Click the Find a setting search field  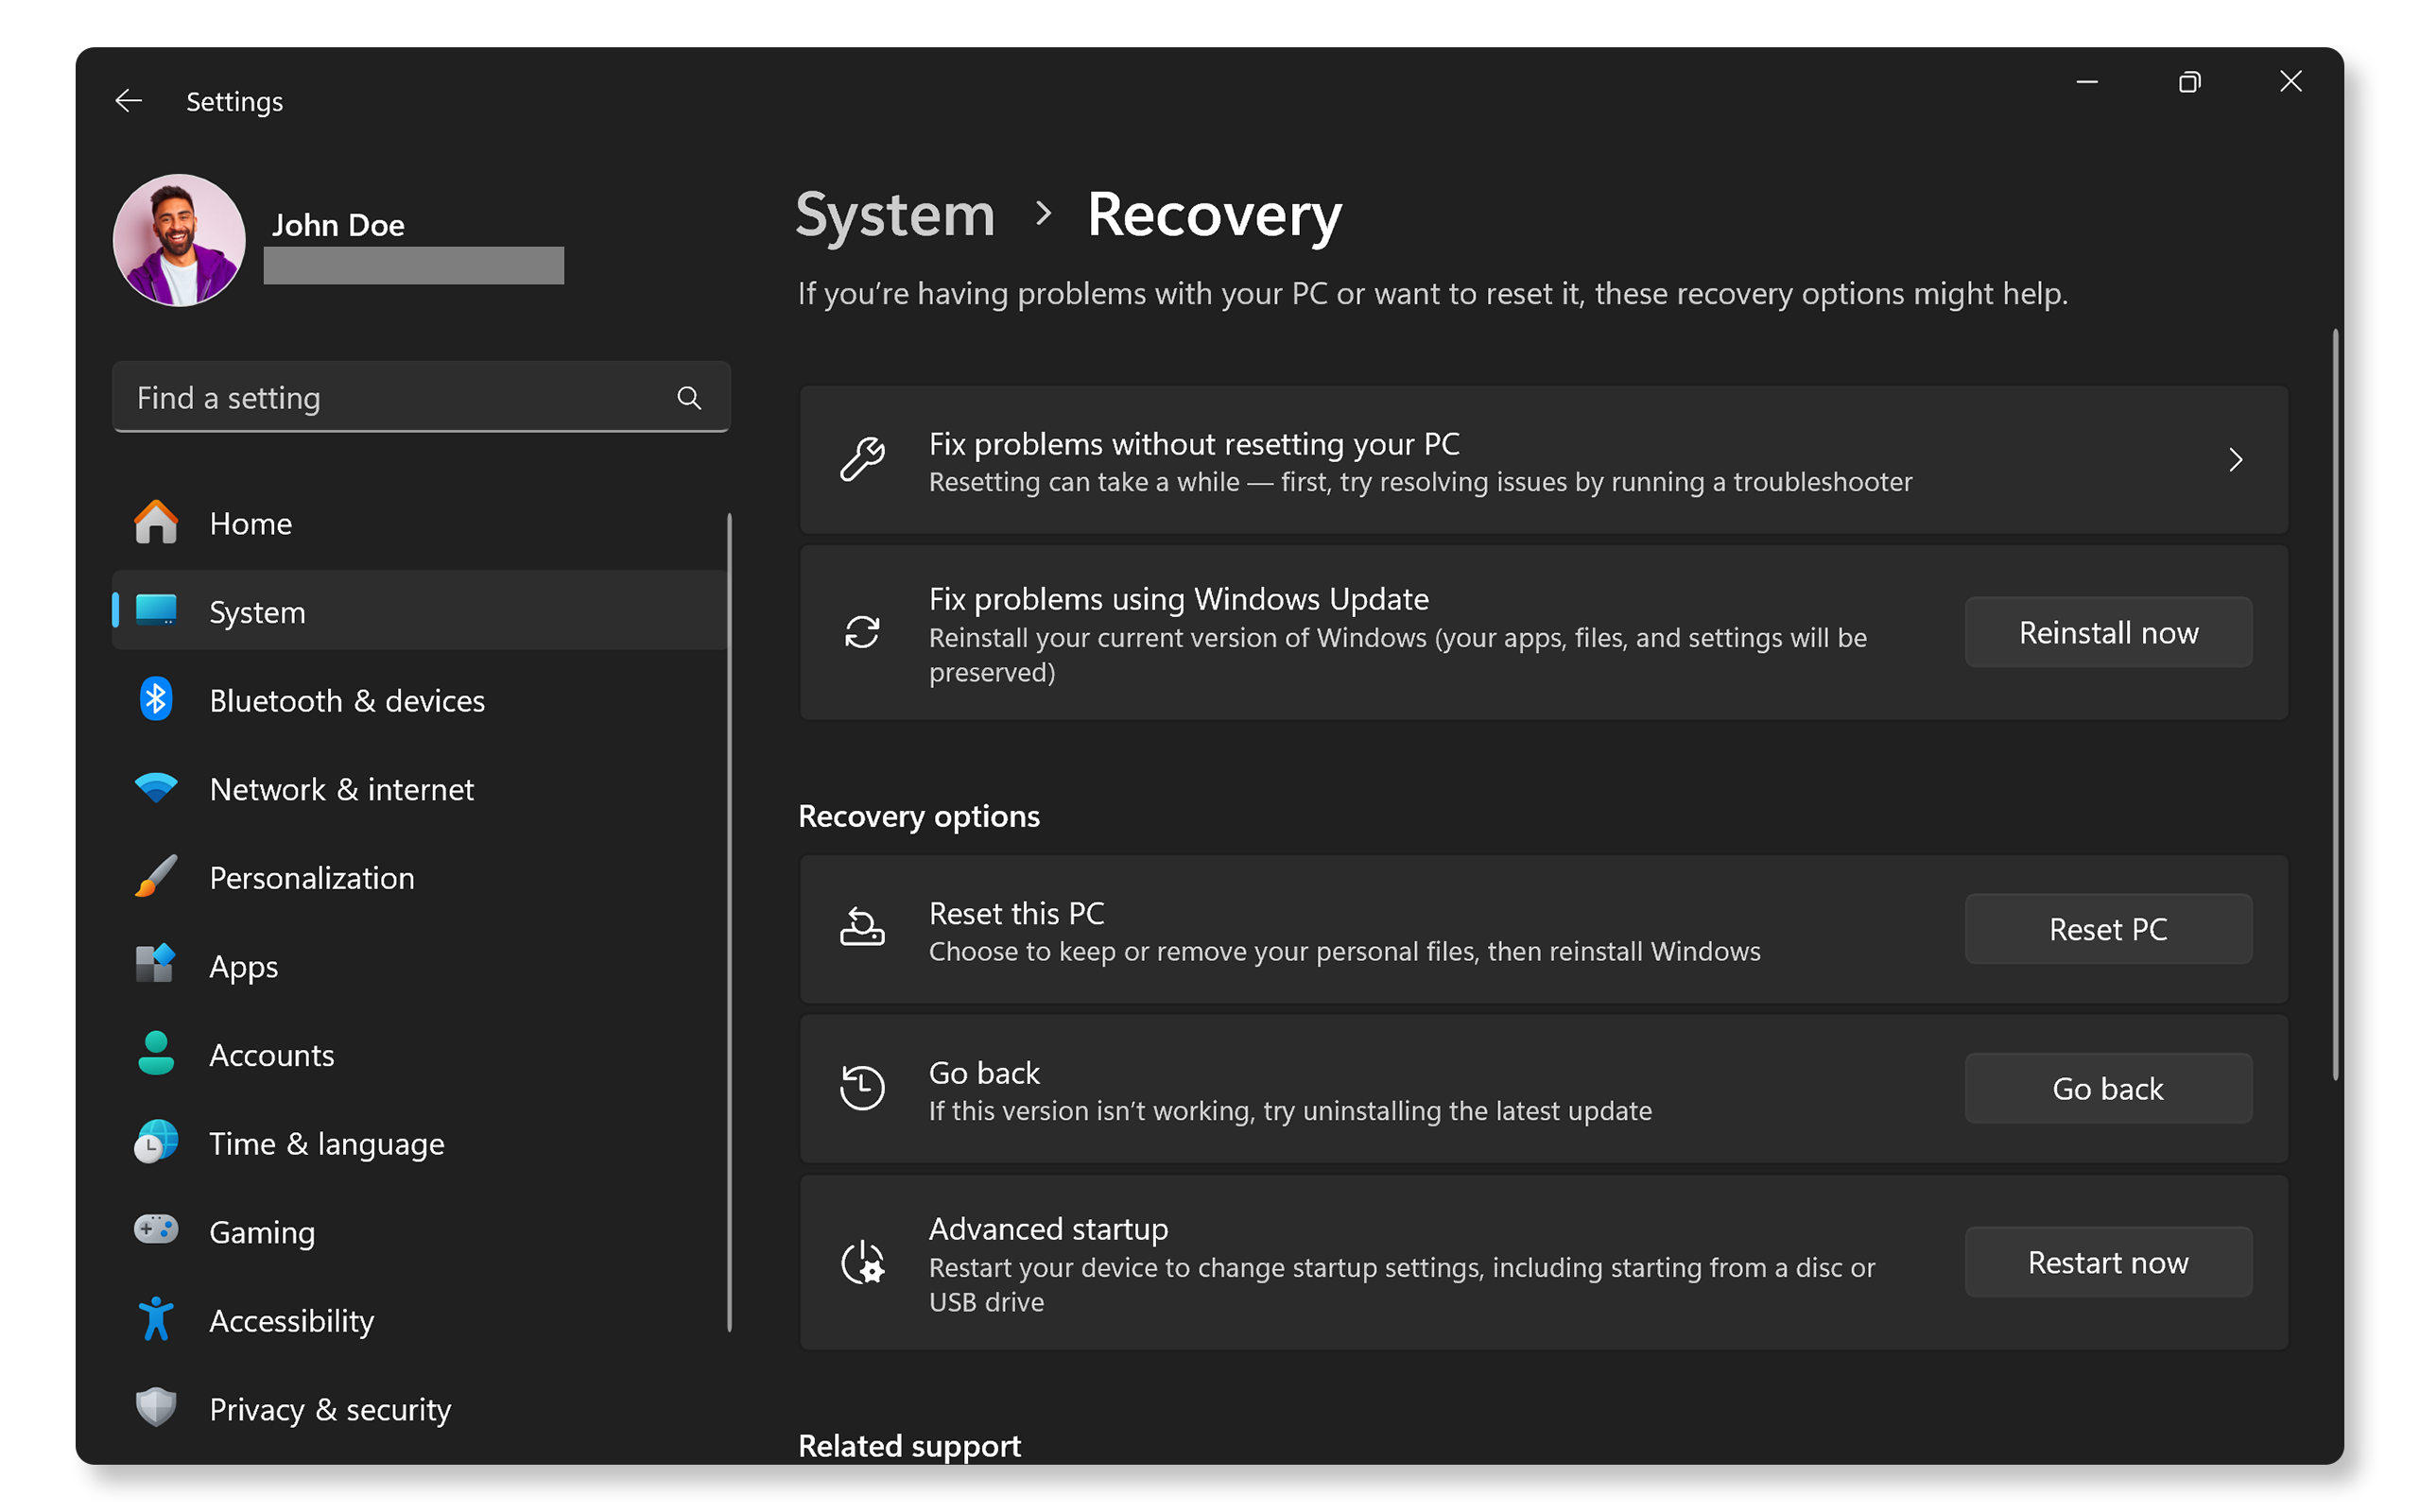pyautogui.click(x=421, y=397)
